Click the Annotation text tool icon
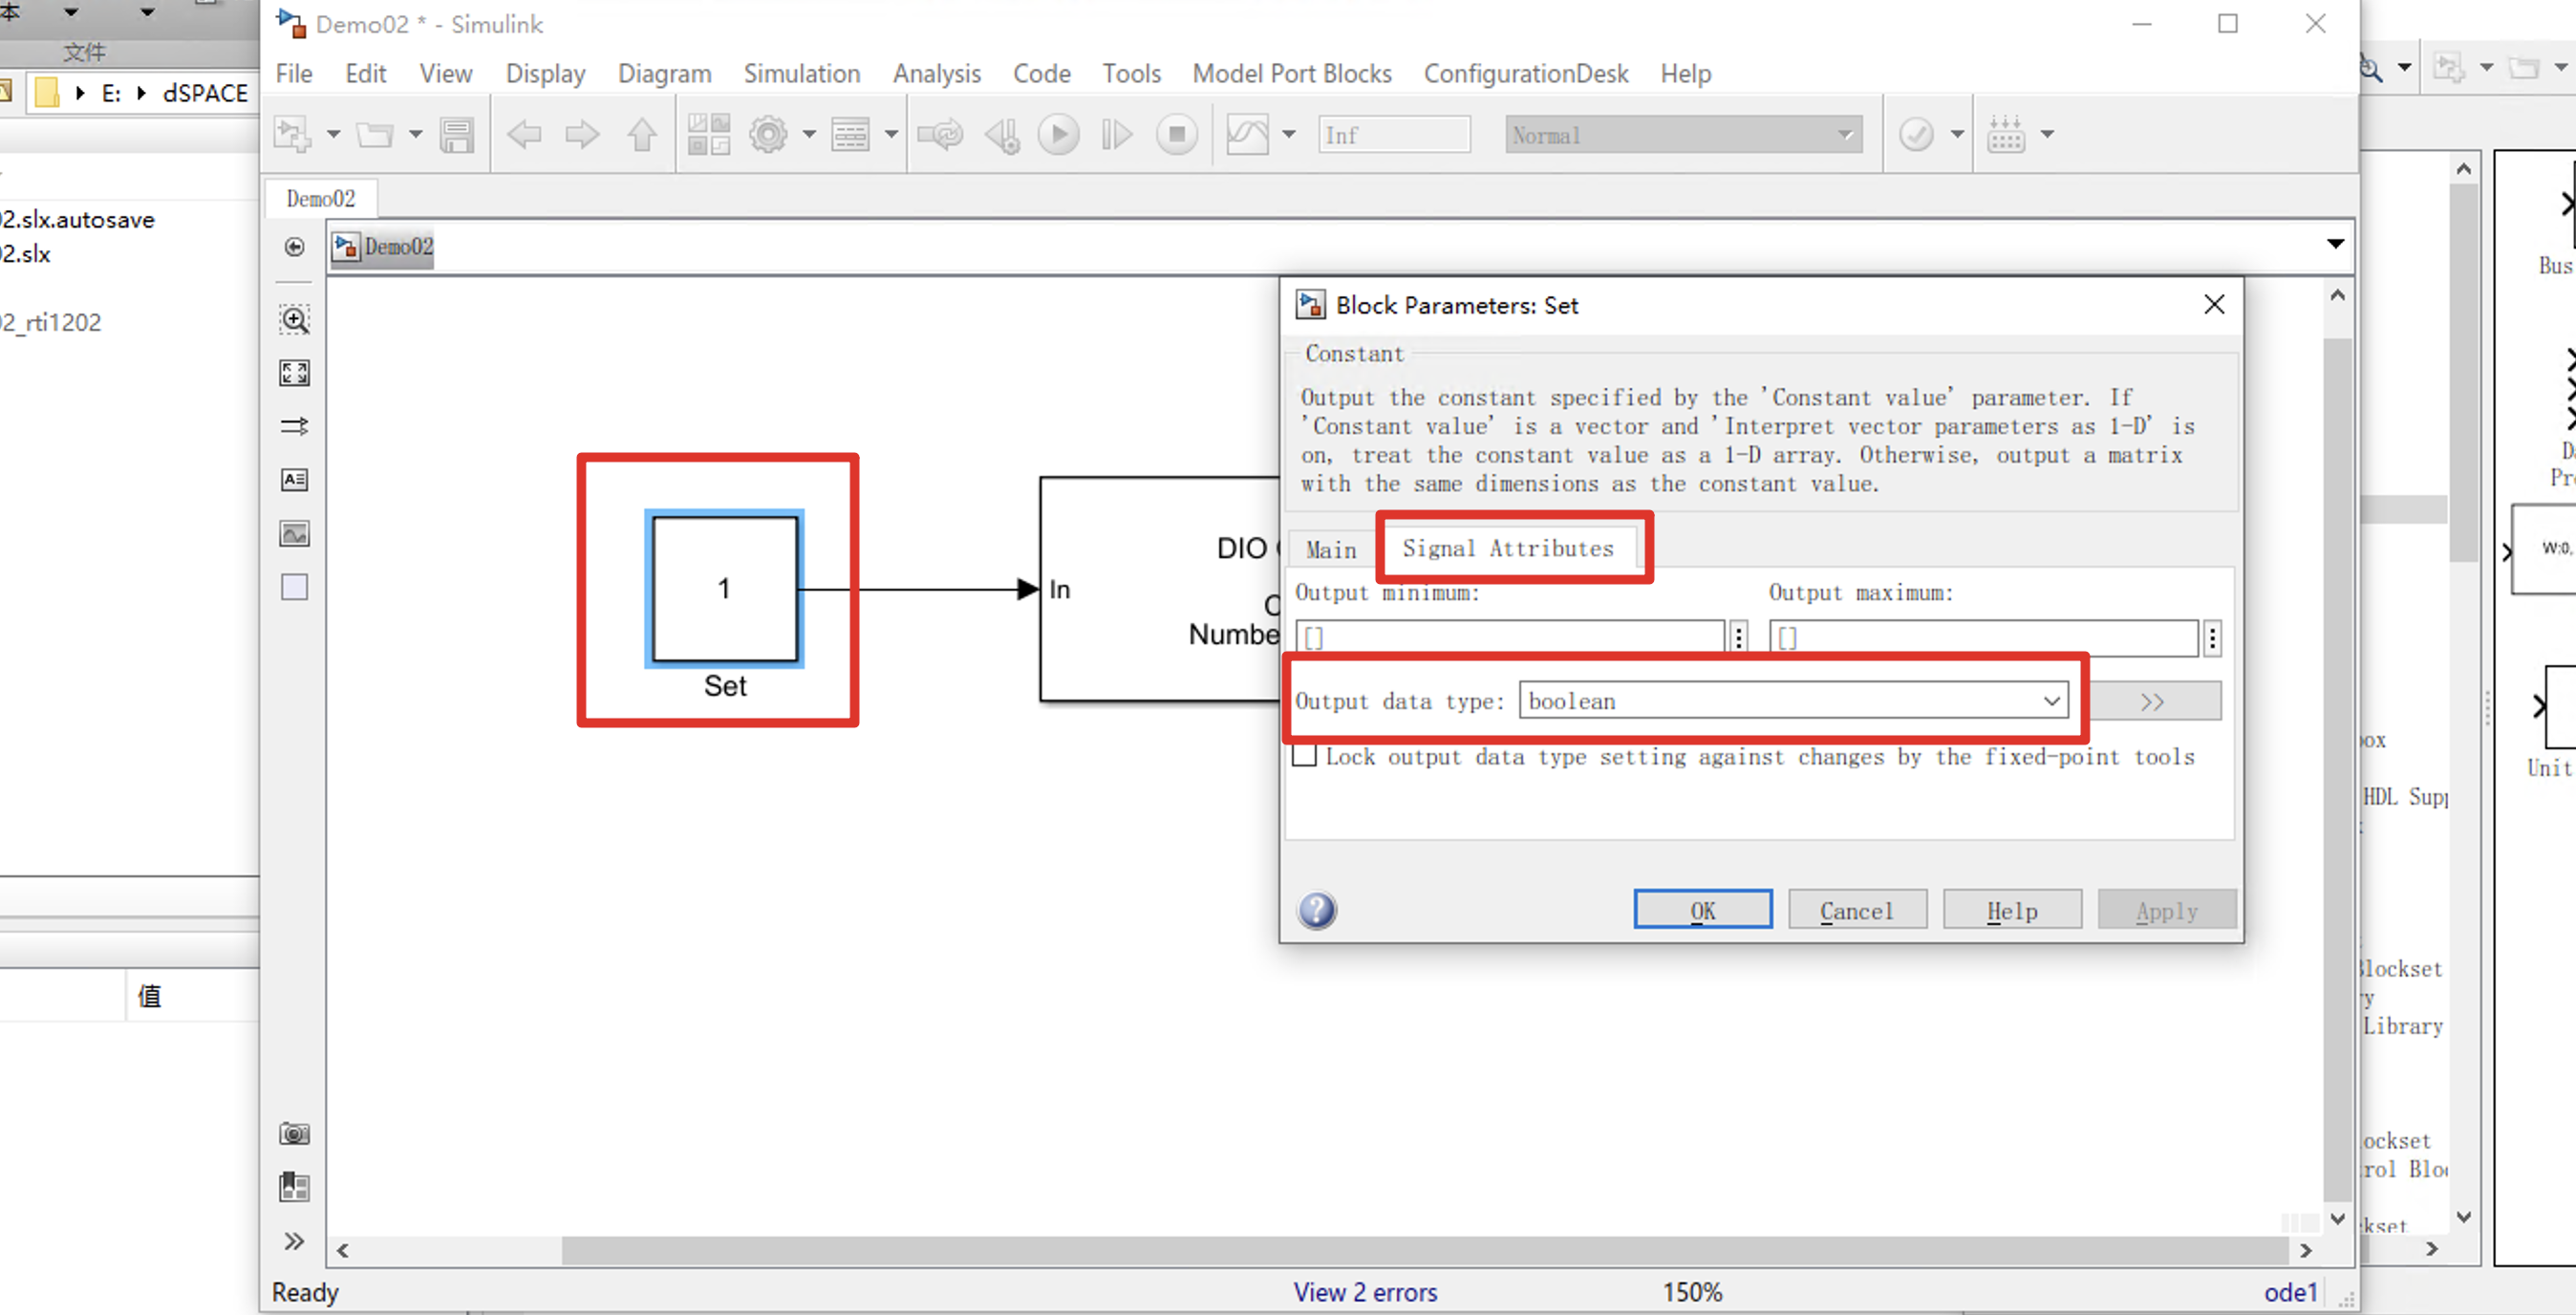2576x1315 pixels. [x=294, y=480]
